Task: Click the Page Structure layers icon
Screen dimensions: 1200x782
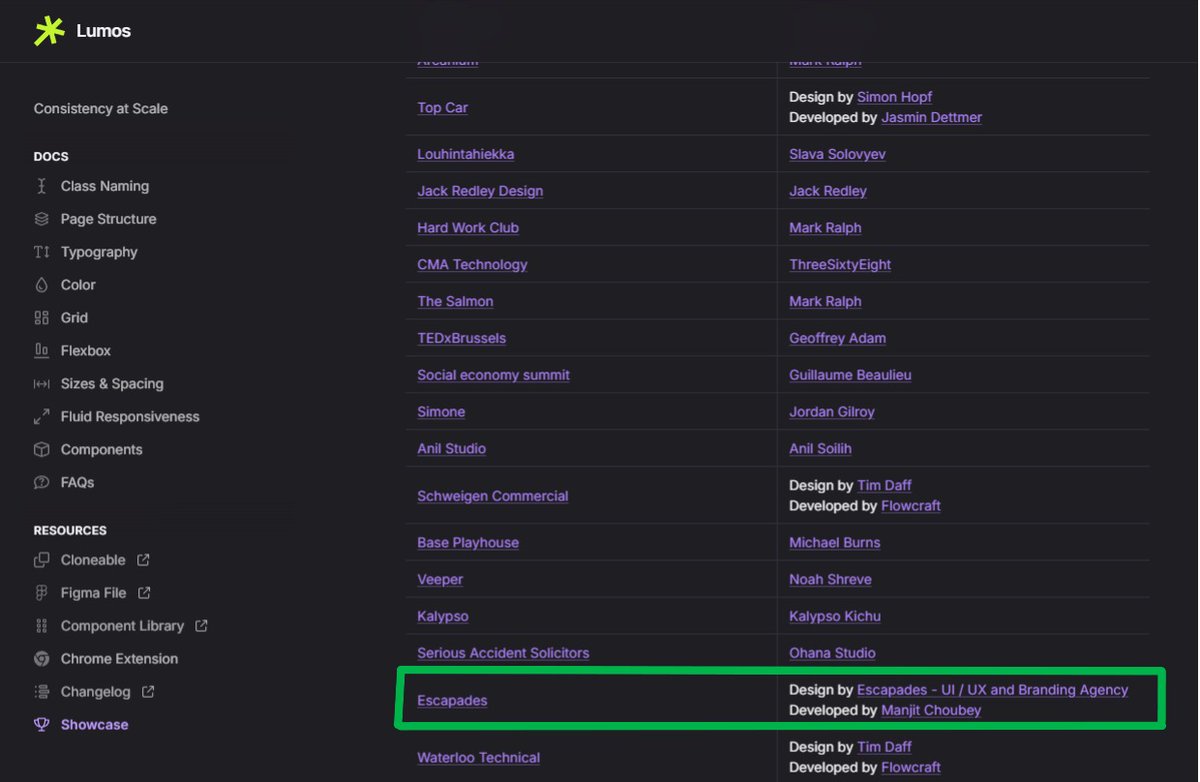Action: click(x=41, y=219)
